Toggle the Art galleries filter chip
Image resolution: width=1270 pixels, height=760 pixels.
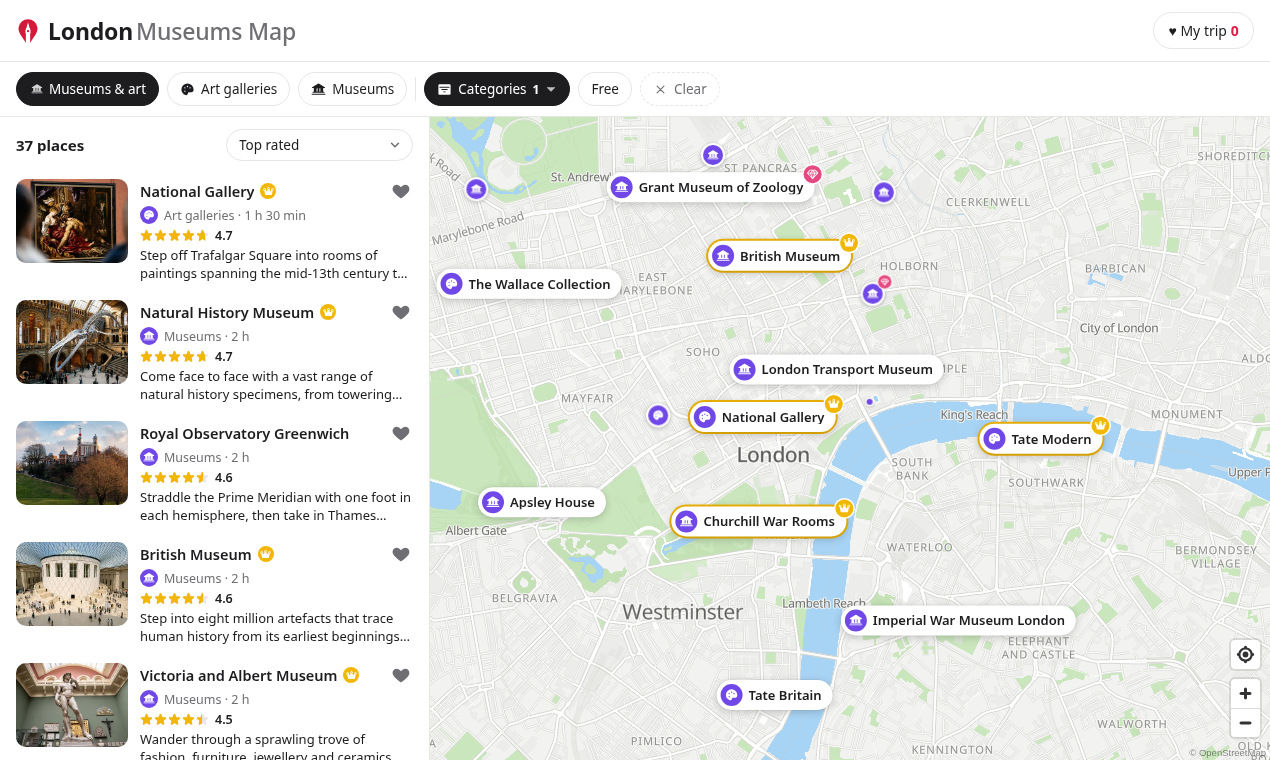point(228,89)
